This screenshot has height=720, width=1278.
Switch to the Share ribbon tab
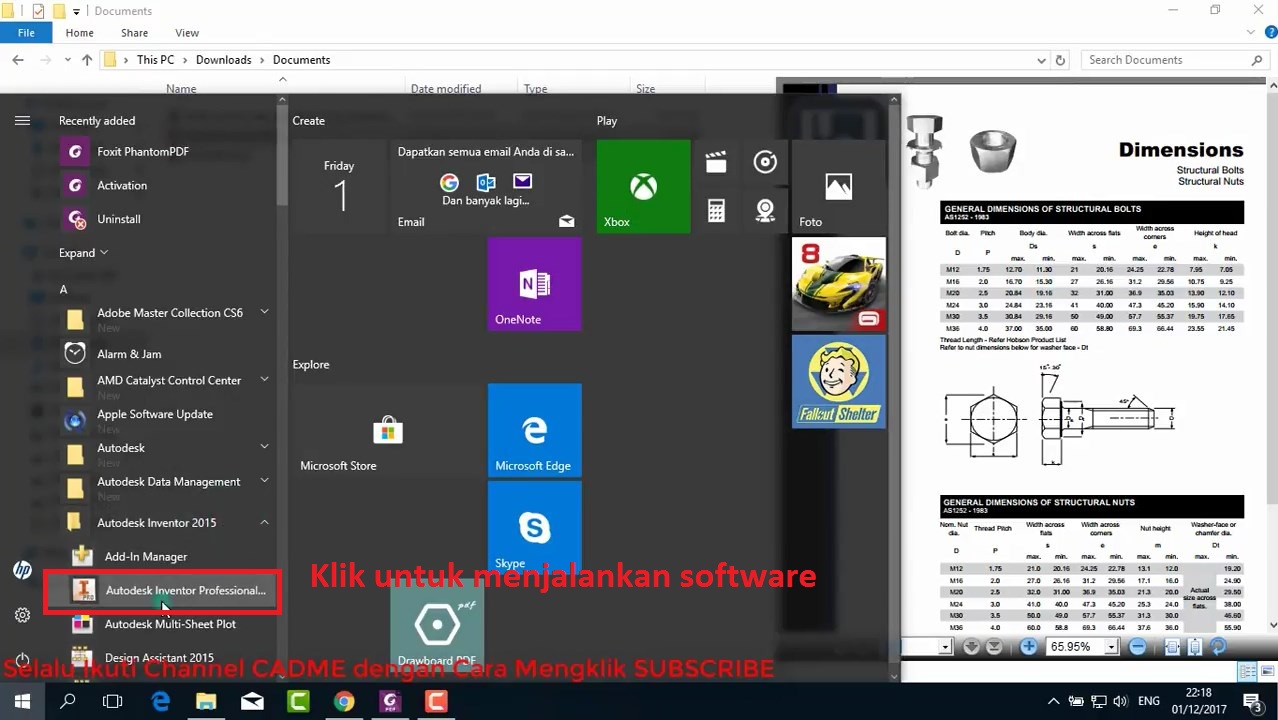[x=134, y=32]
